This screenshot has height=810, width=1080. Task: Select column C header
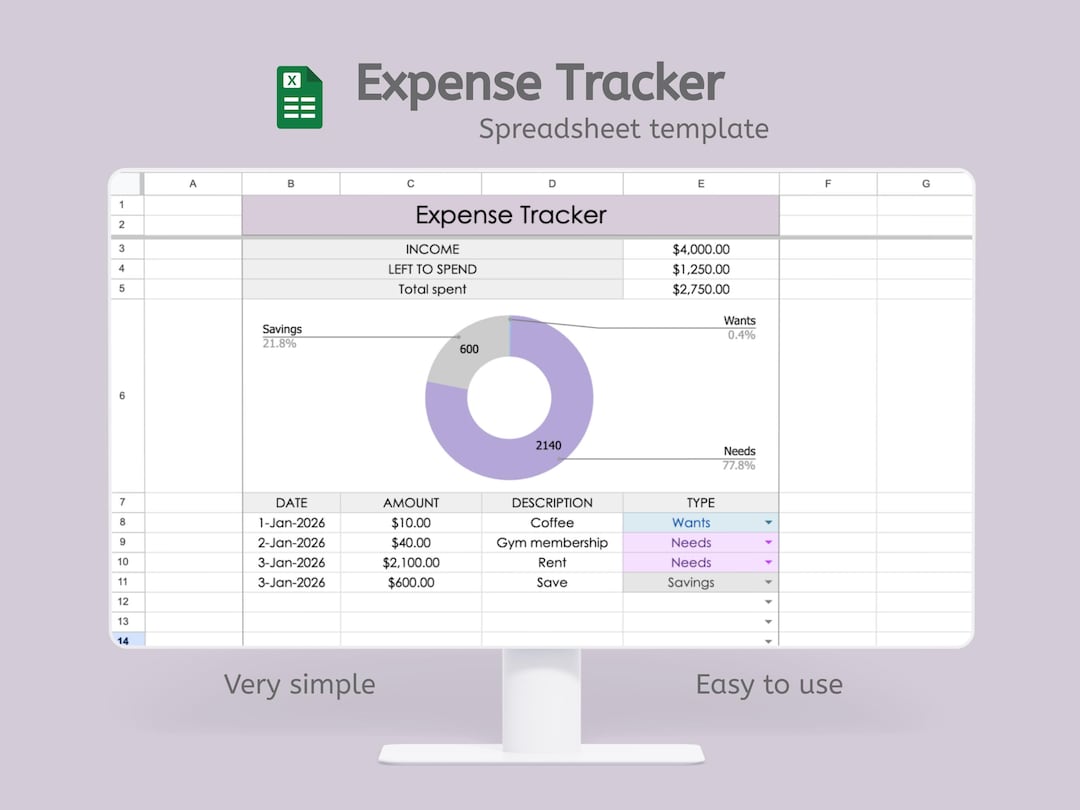pyautogui.click(x=411, y=184)
